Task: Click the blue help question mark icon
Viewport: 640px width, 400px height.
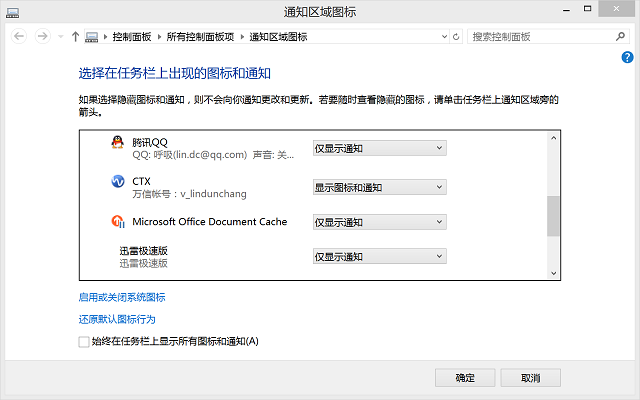Action: (x=627, y=58)
